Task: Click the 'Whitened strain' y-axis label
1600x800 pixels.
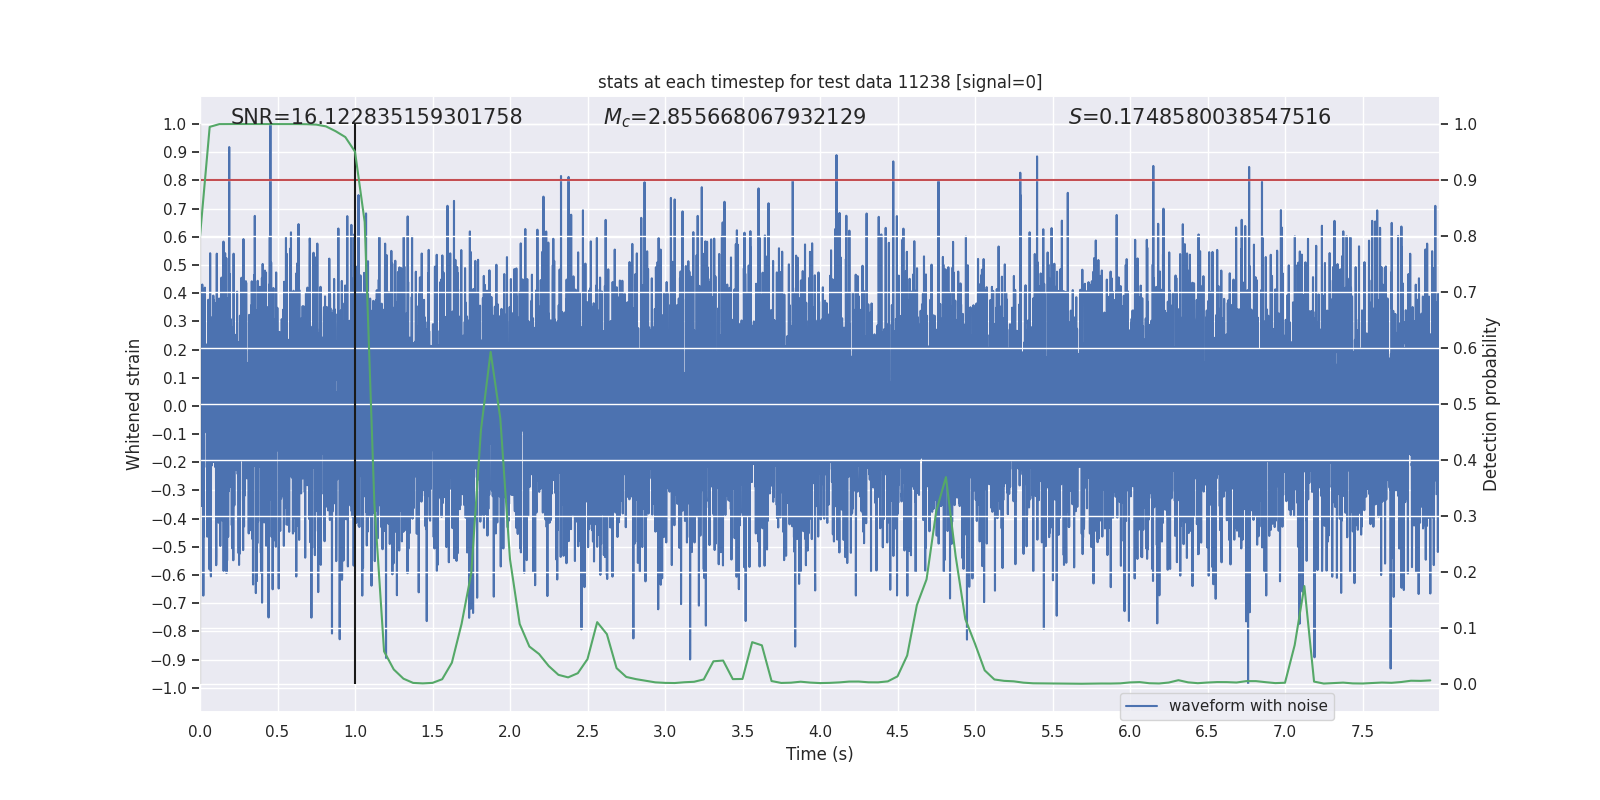Action: tap(134, 404)
